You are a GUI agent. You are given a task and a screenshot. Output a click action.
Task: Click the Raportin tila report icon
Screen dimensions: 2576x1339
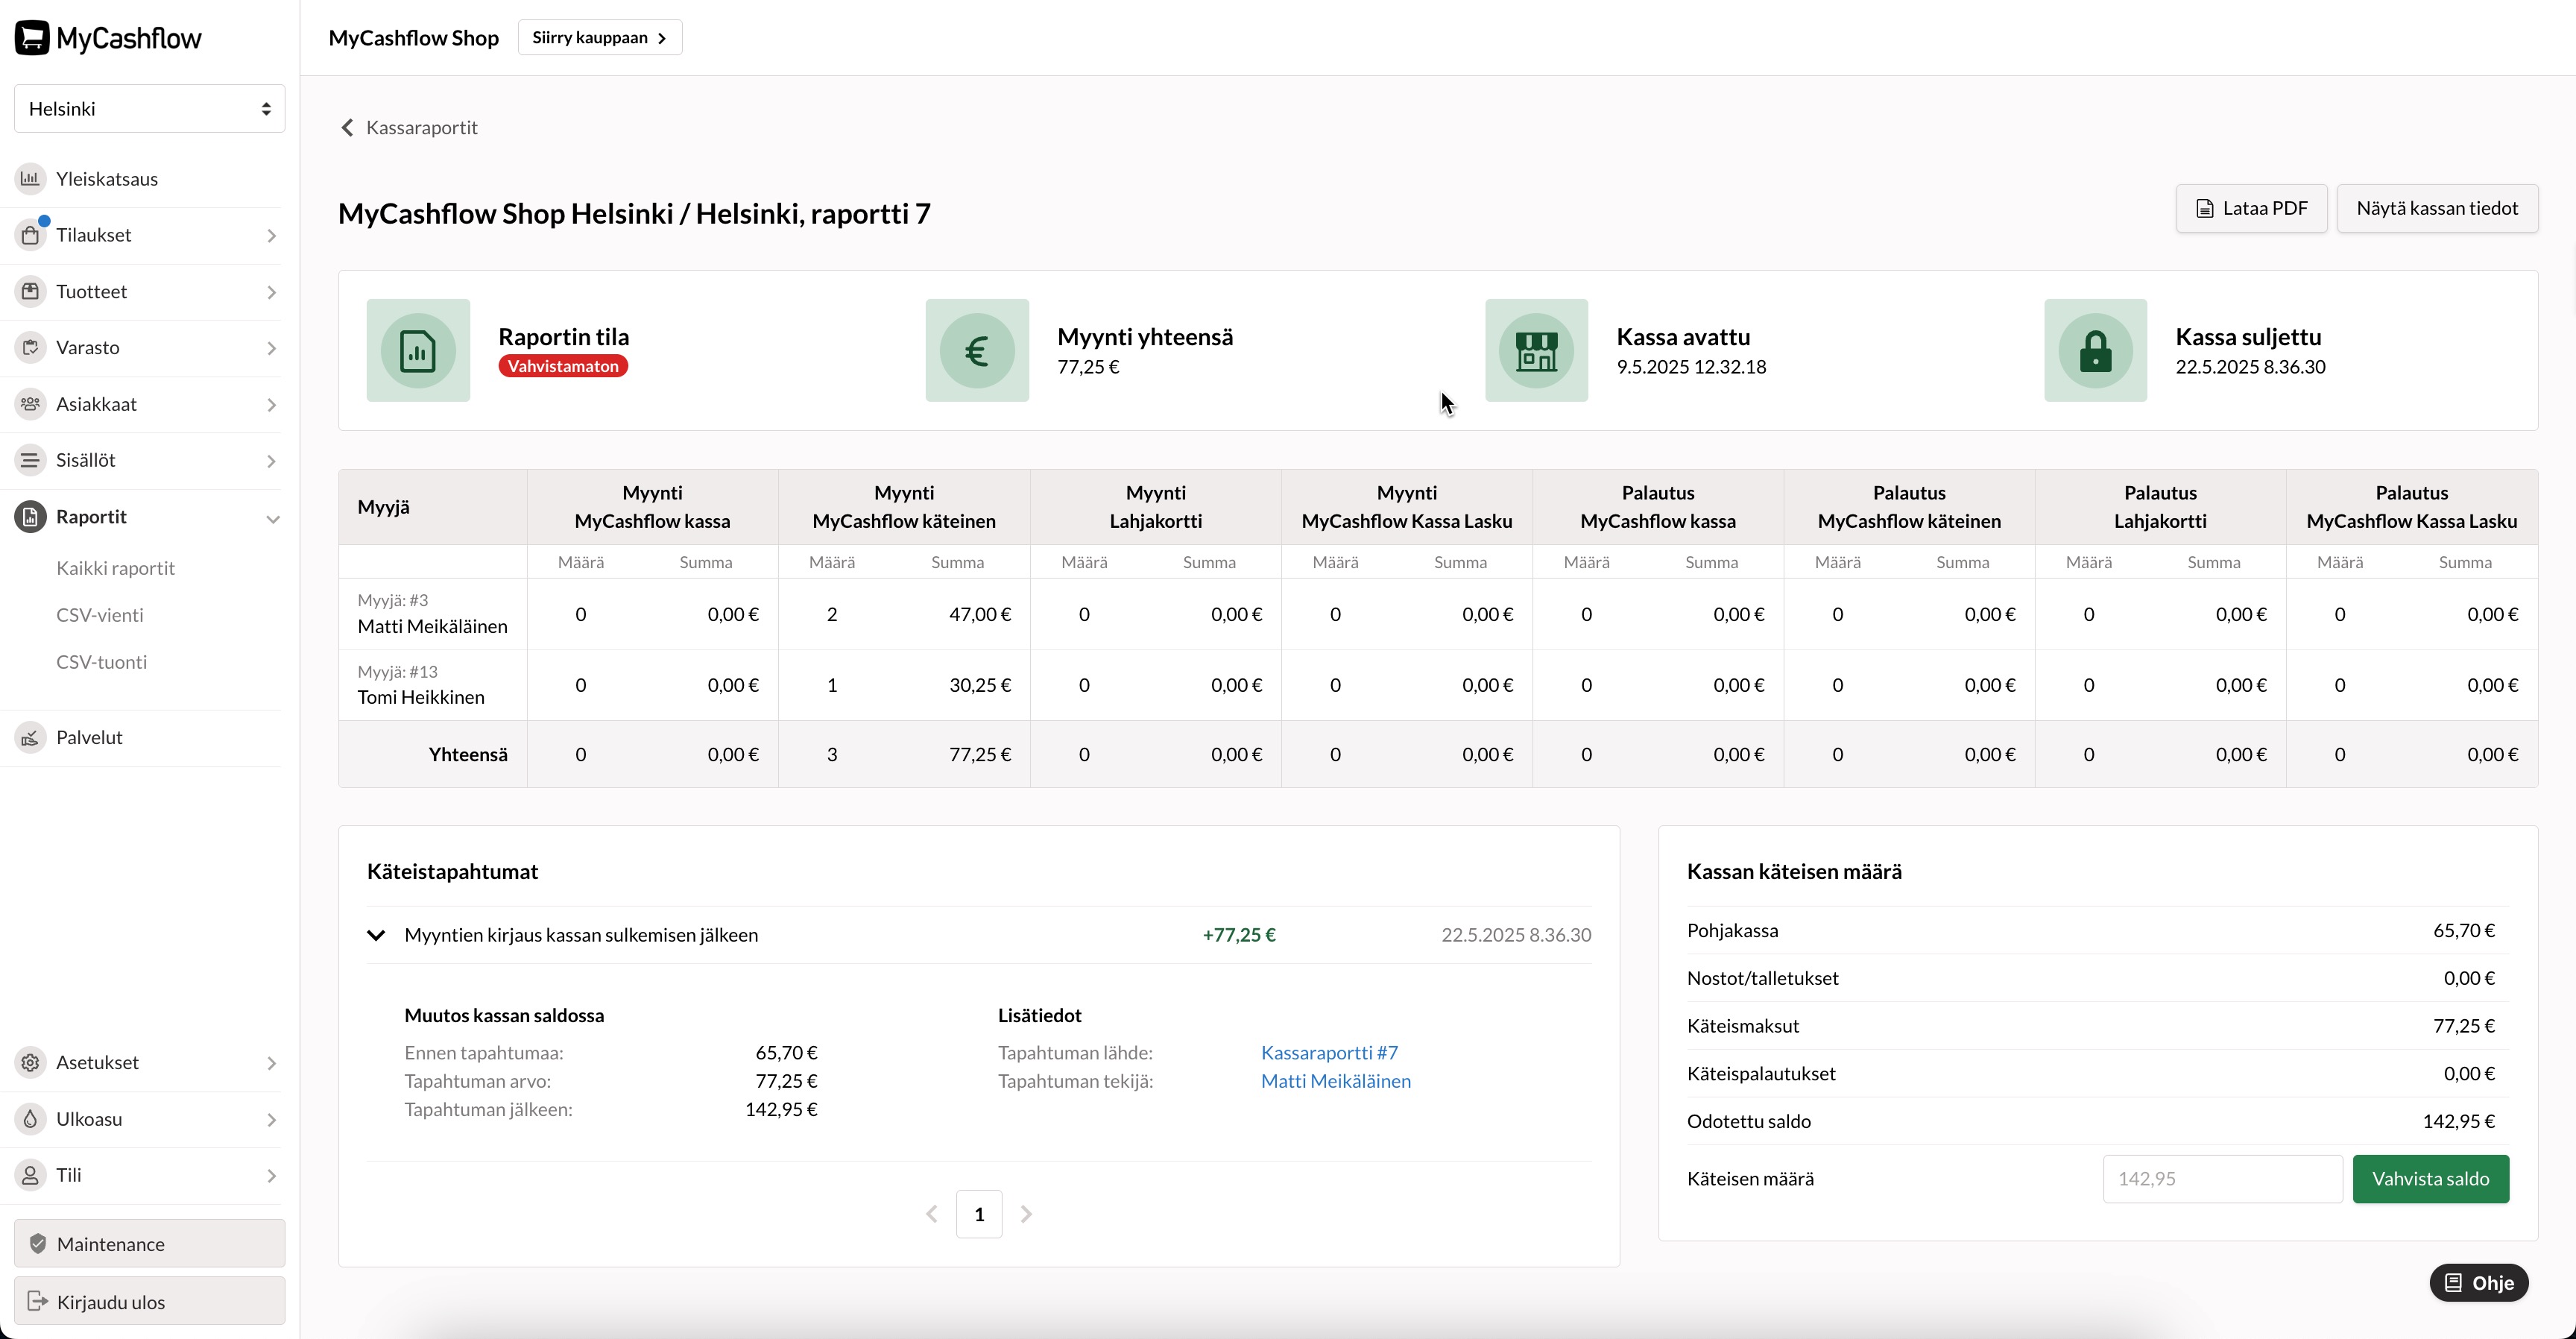418,351
